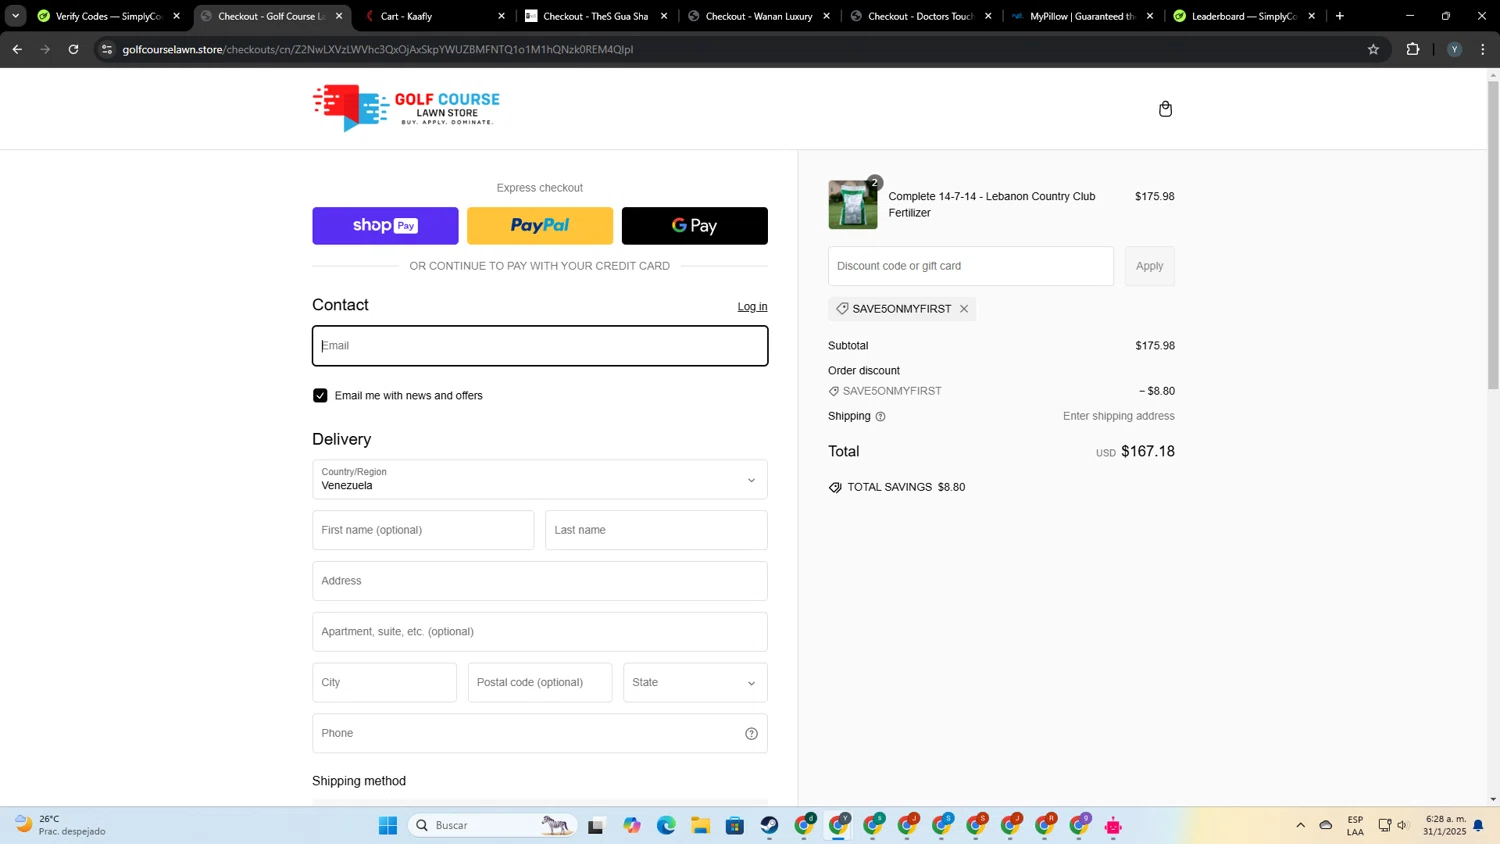Open the volume control in system tray
1500x844 pixels.
(x=1403, y=826)
